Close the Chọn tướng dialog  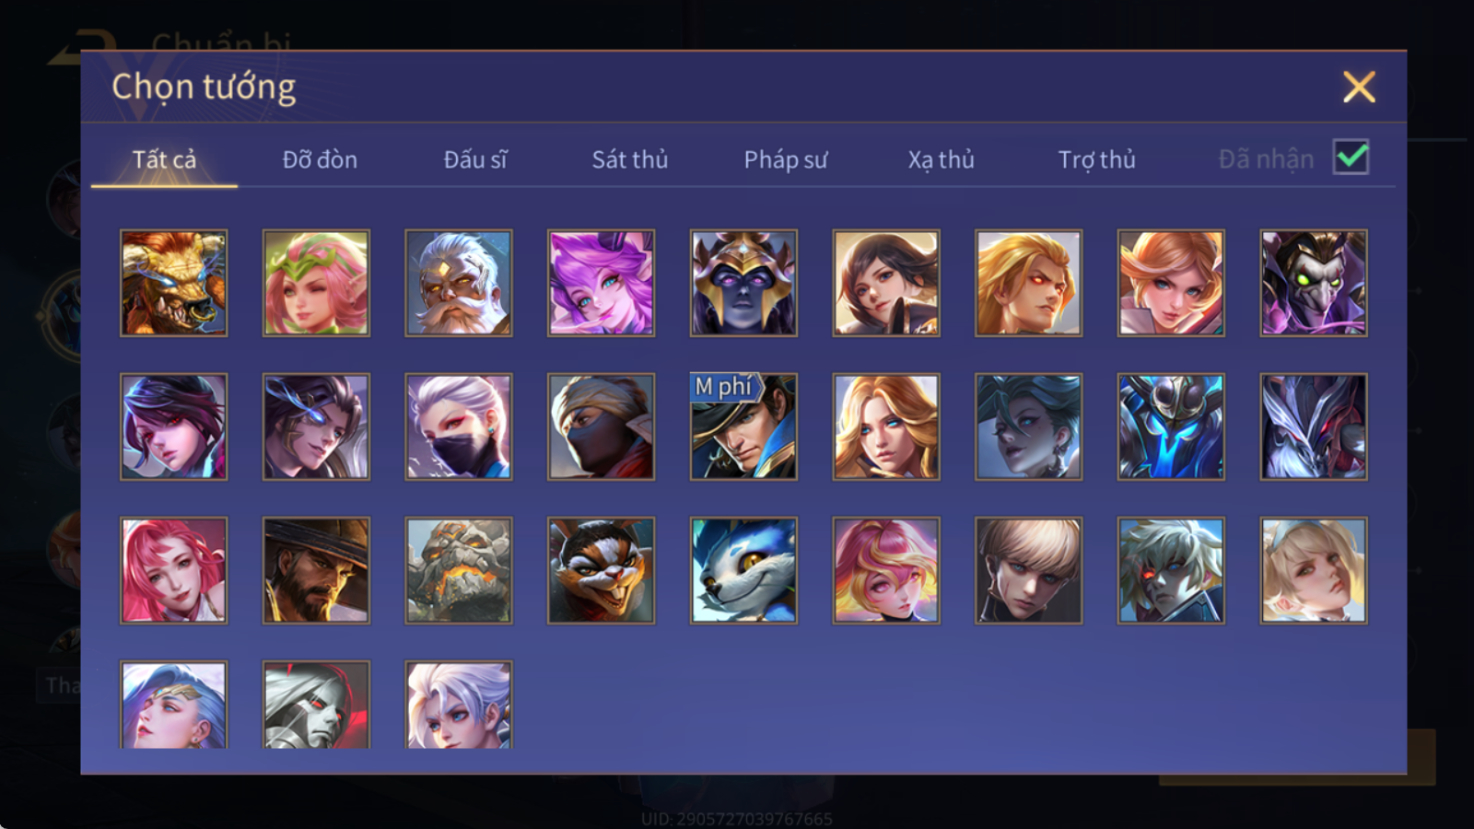(x=1359, y=87)
